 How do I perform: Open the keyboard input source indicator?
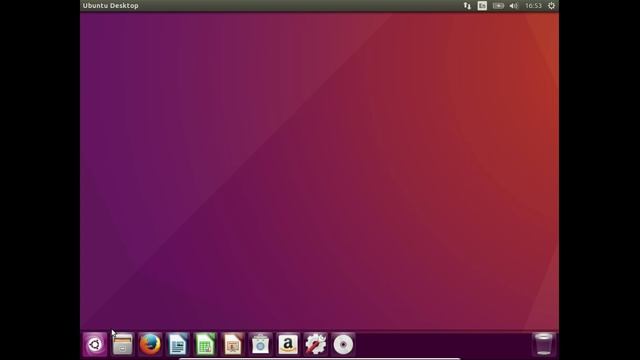(482, 6)
